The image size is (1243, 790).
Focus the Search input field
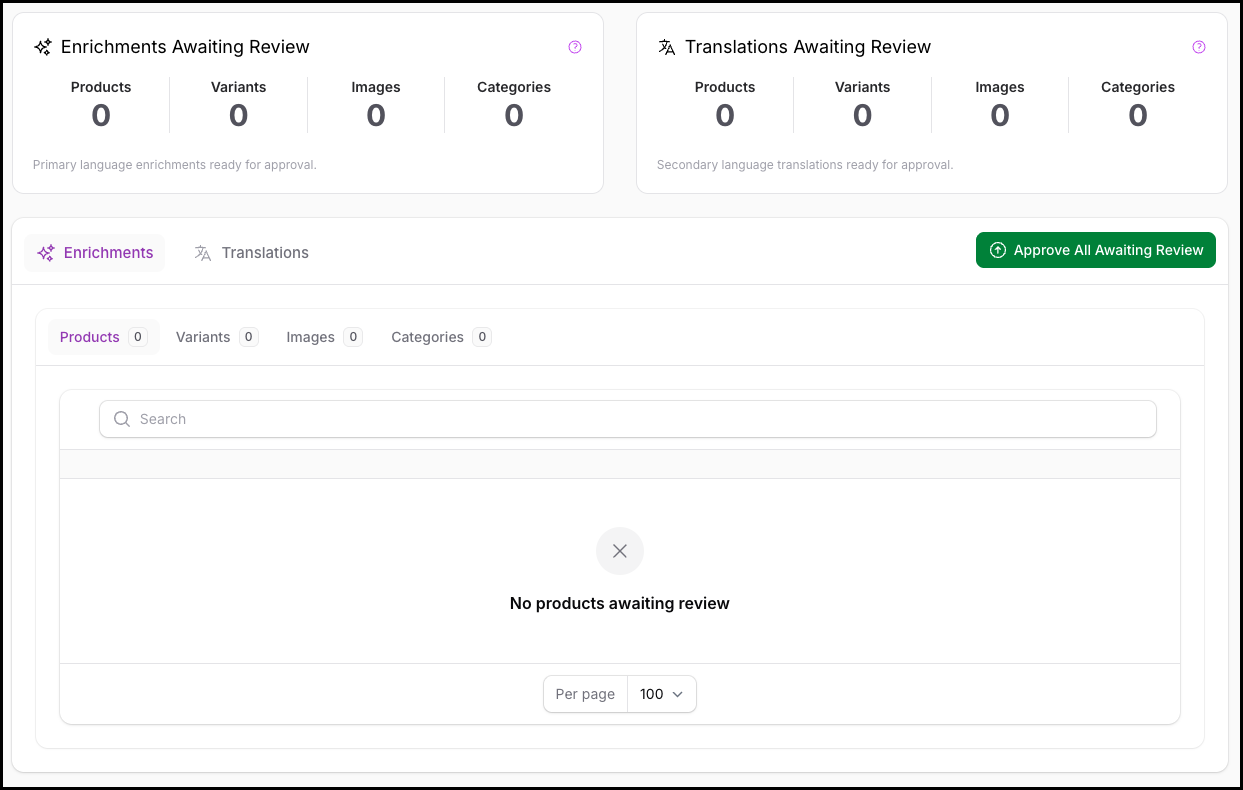coord(640,419)
